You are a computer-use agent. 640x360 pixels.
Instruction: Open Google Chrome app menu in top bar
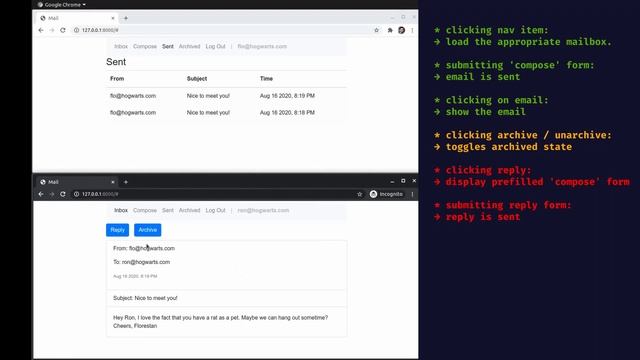pyautogui.click(x=62, y=4)
